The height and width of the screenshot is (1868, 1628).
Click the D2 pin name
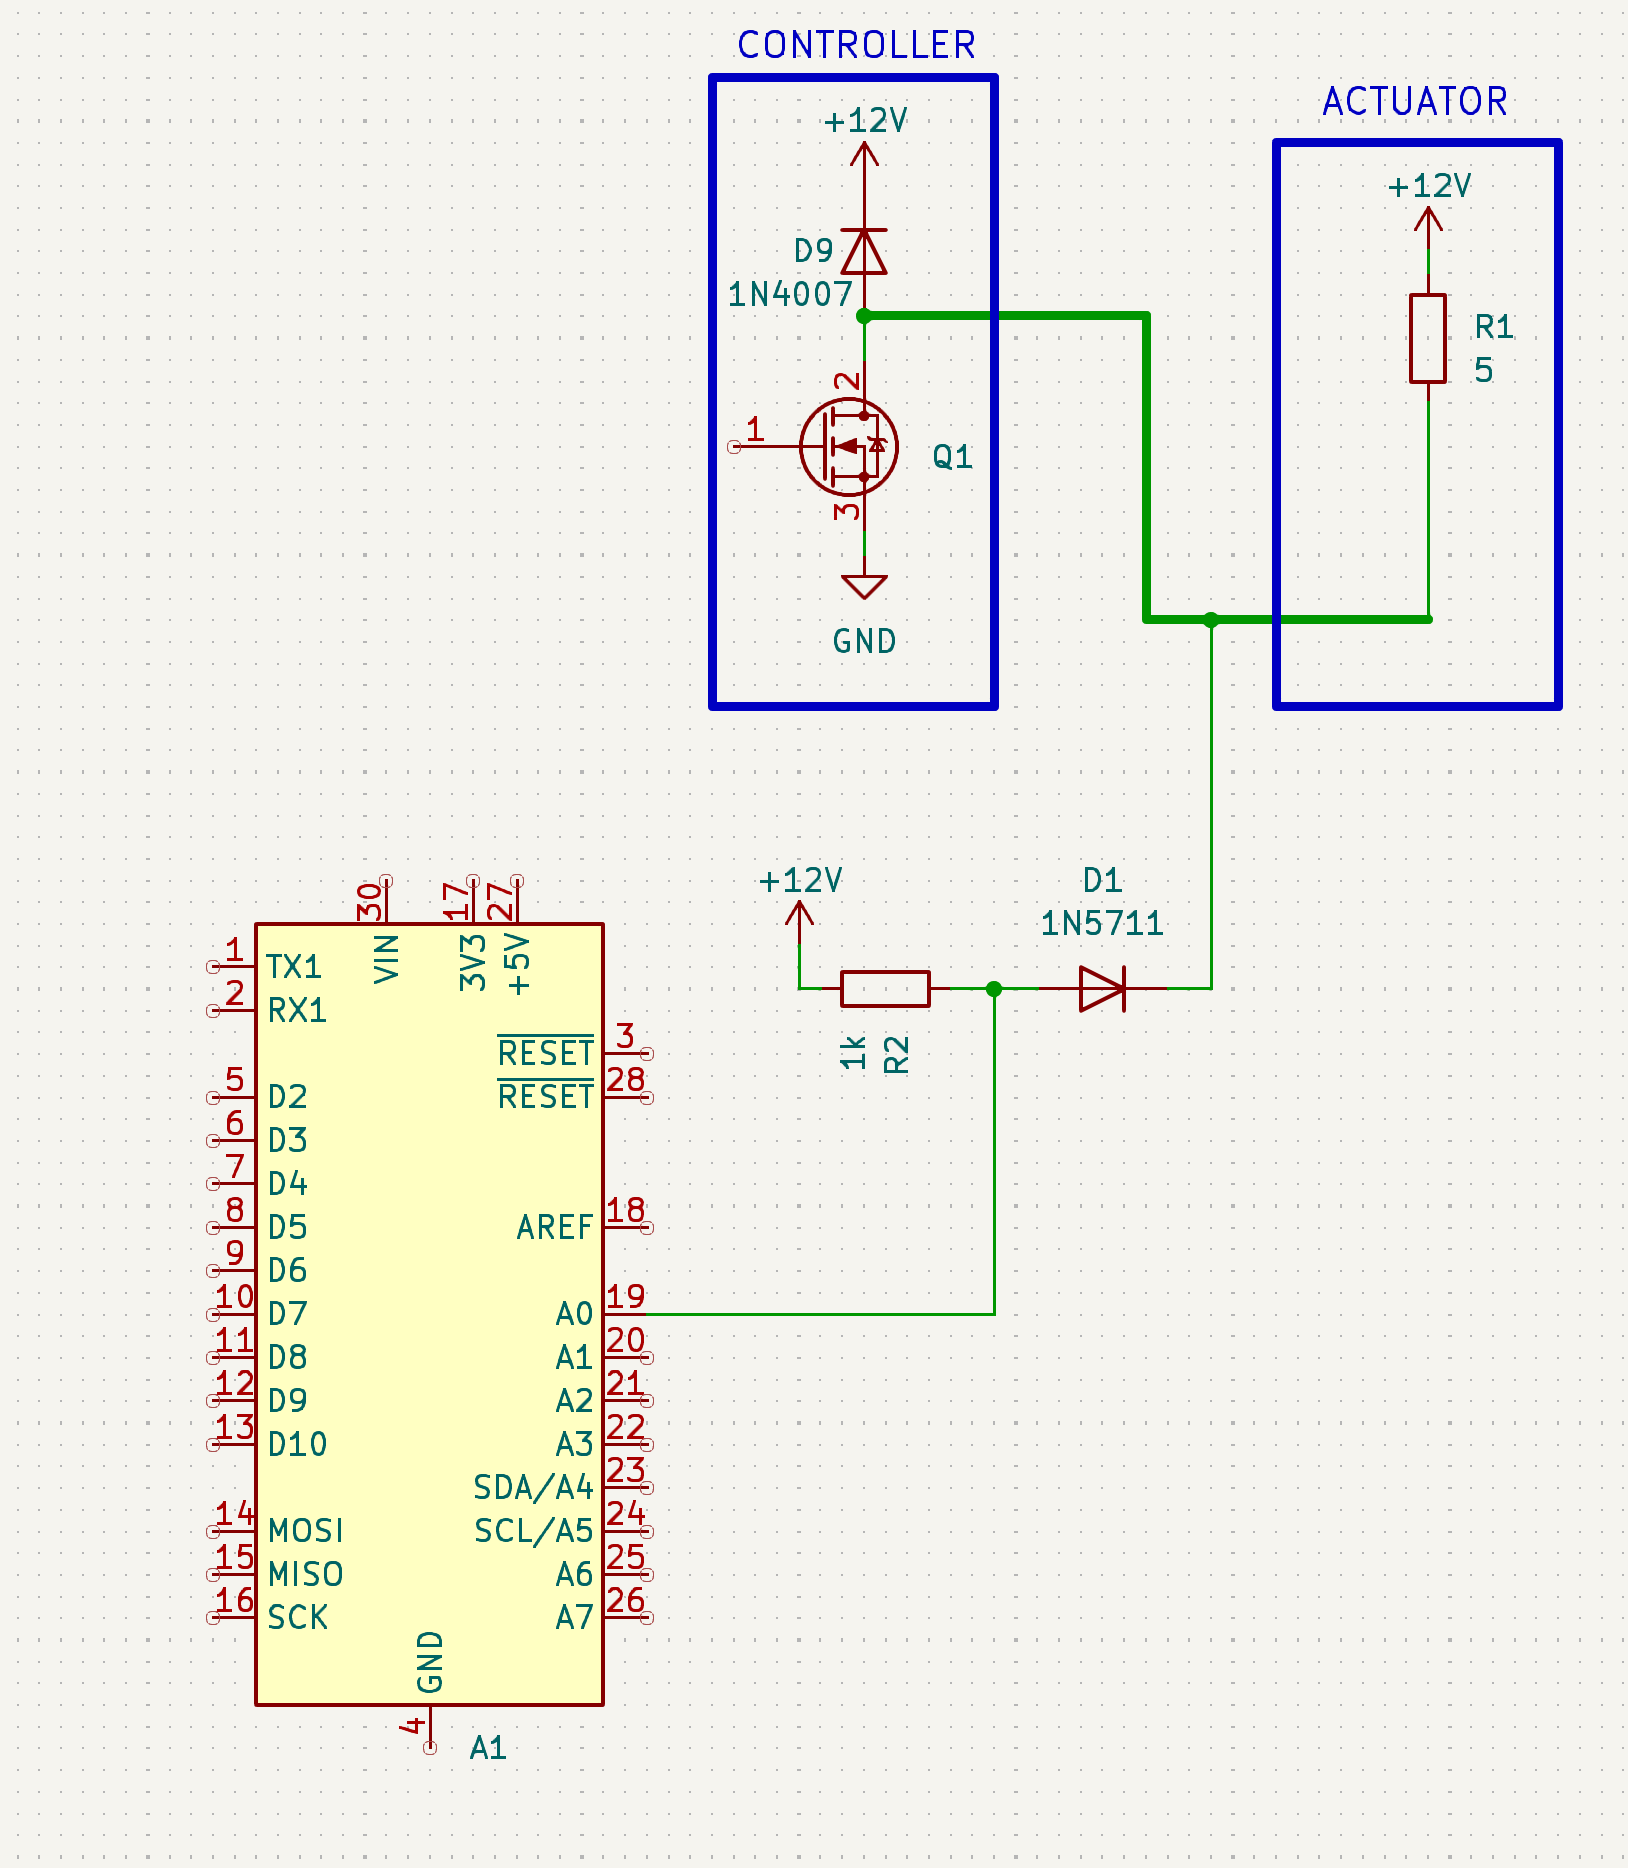click(288, 1097)
